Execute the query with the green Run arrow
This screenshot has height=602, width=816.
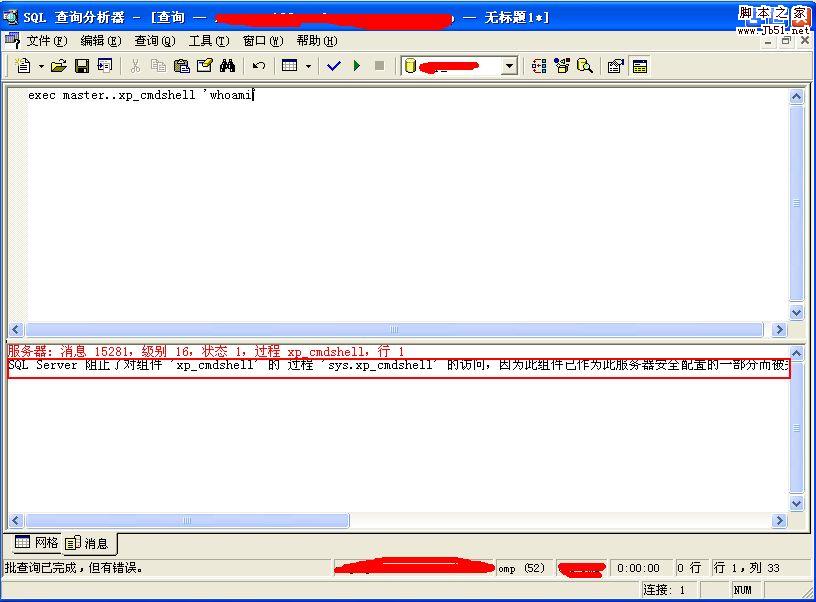tap(358, 65)
